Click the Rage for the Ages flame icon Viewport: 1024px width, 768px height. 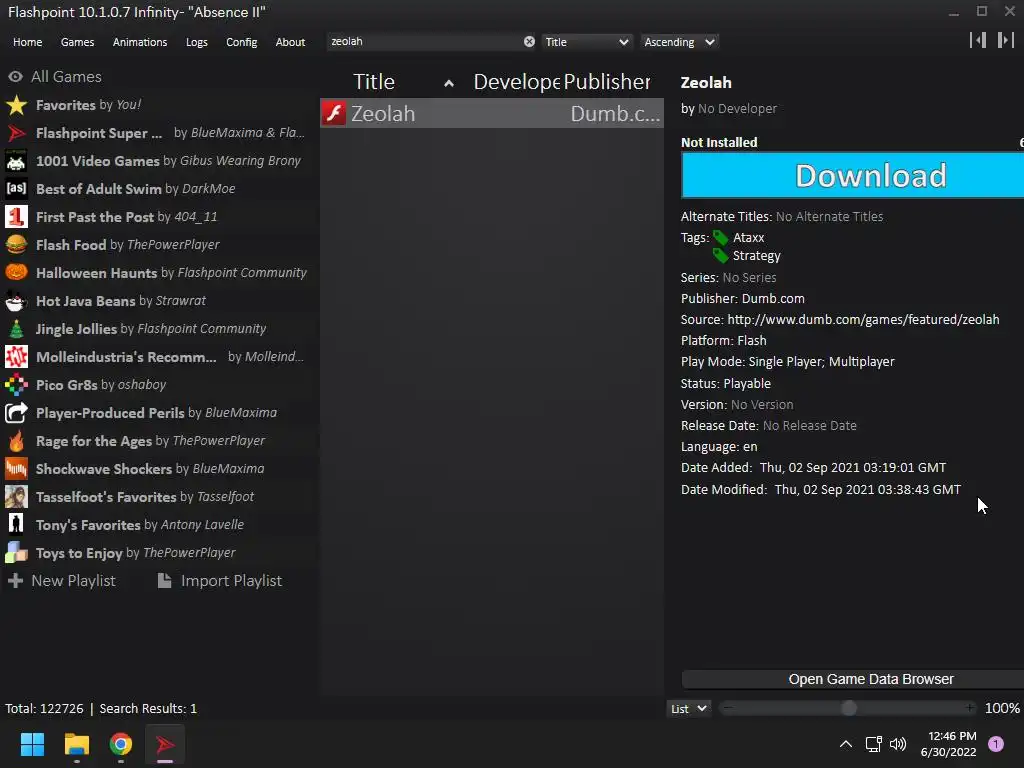16,441
